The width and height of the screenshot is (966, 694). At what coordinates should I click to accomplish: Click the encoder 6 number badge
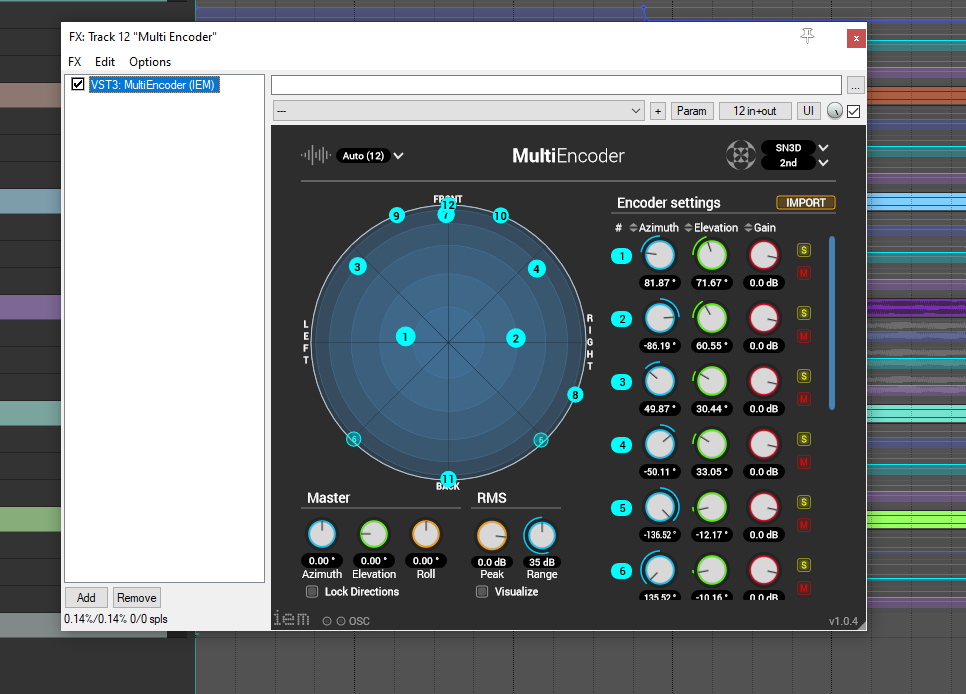[x=622, y=571]
